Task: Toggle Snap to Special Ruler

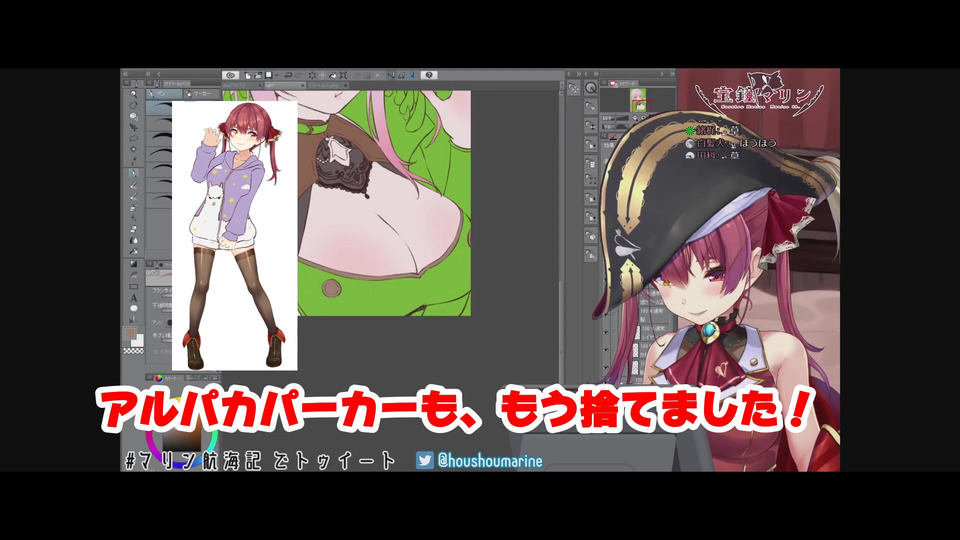Action: (x=401, y=75)
